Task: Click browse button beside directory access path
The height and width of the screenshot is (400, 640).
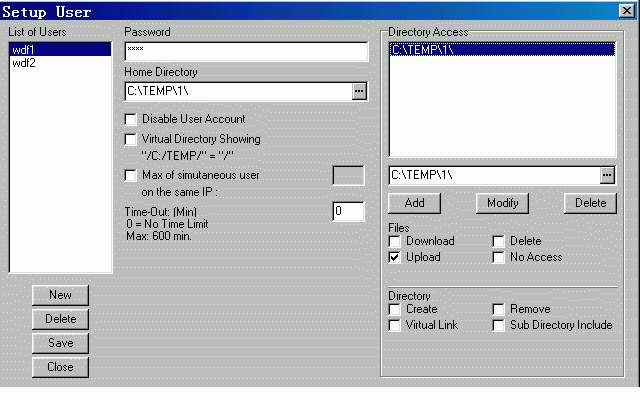Action: tap(607, 175)
